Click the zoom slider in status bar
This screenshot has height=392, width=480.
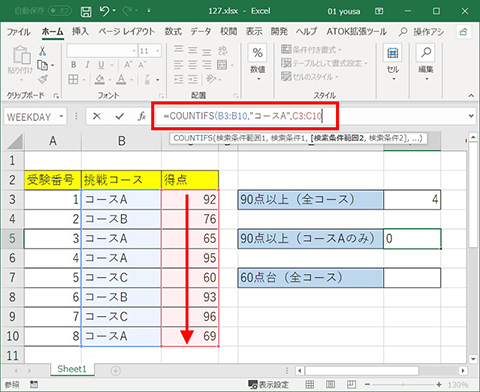click(x=403, y=385)
